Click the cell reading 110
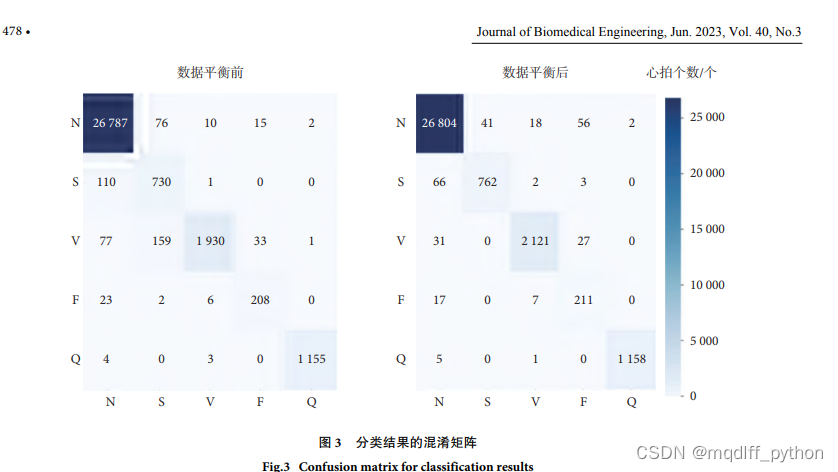Viewport: 838px width, 472px height. [x=106, y=182]
